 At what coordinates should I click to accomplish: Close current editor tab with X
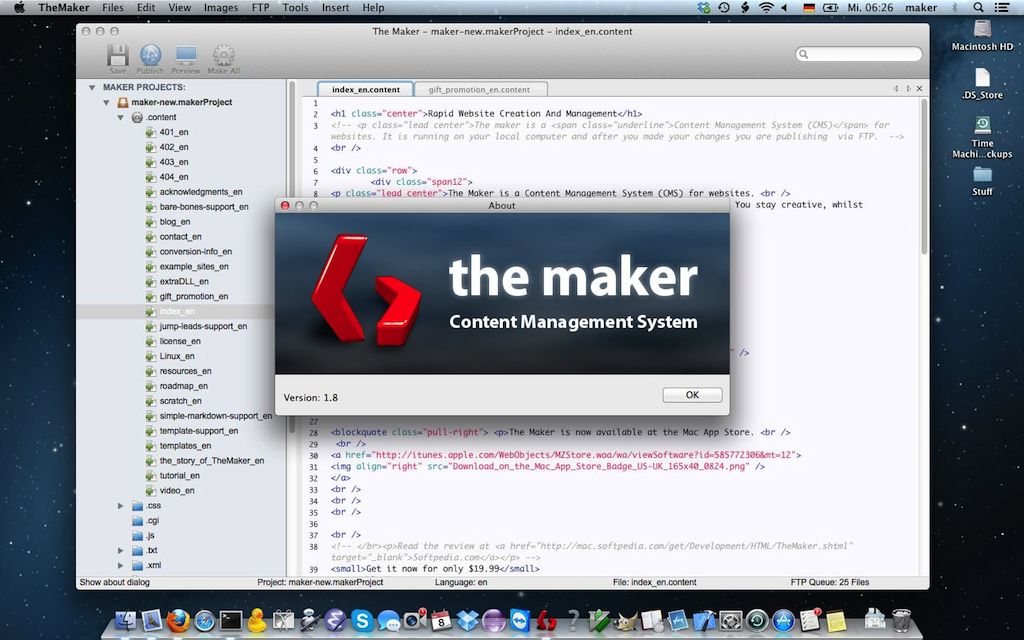[920, 88]
